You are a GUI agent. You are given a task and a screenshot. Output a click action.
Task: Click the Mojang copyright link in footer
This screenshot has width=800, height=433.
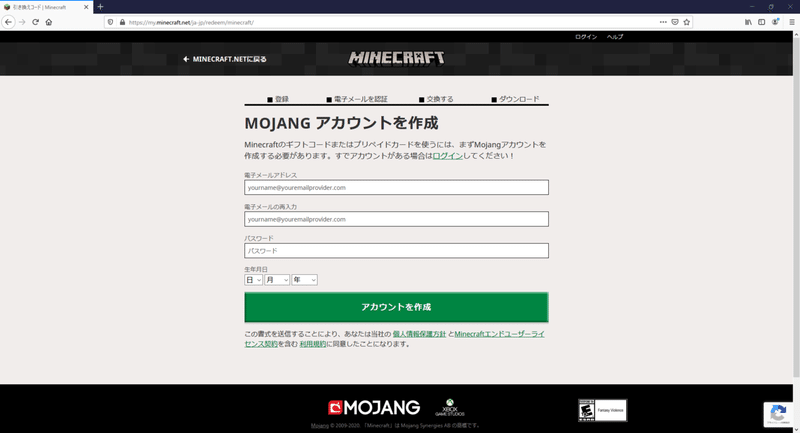pos(319,425)
